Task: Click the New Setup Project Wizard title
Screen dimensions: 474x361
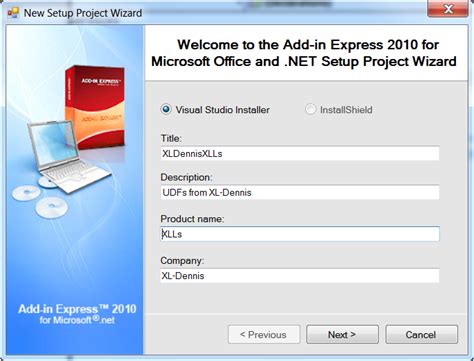Action: pyautogui.click(x=83, y=13)
